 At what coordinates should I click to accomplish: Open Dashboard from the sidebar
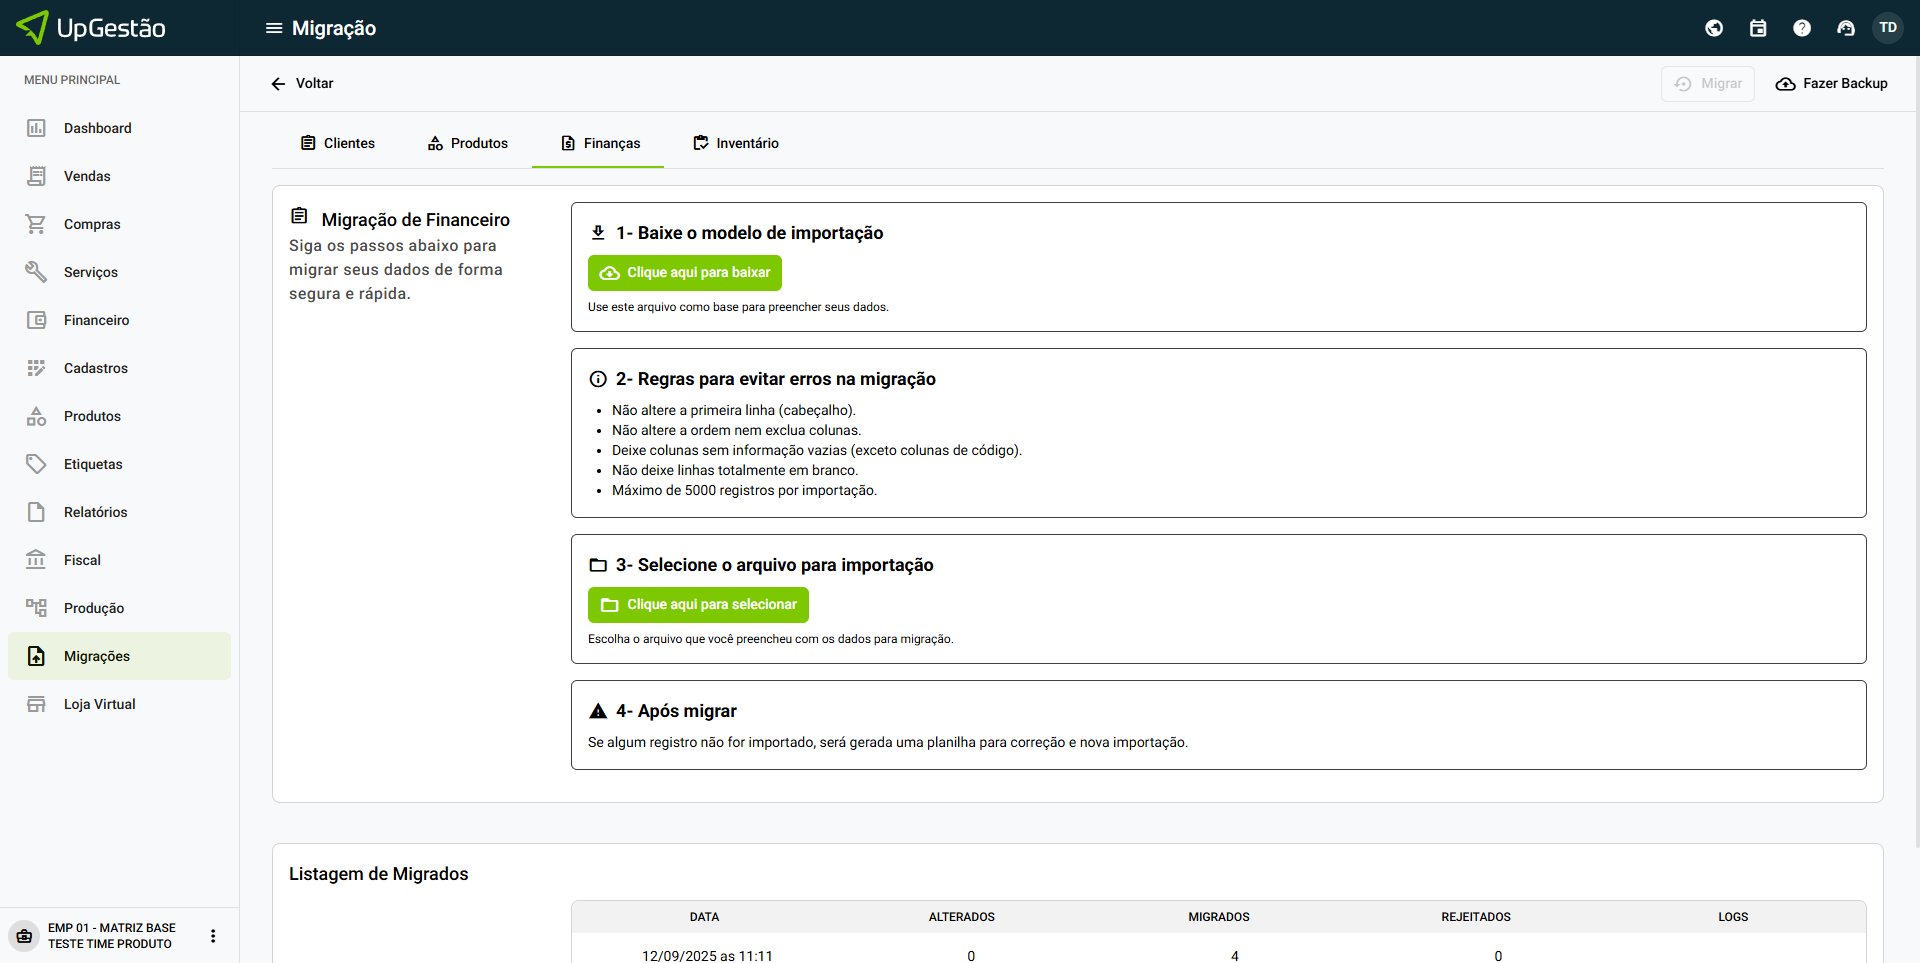(x=98, y=128)
